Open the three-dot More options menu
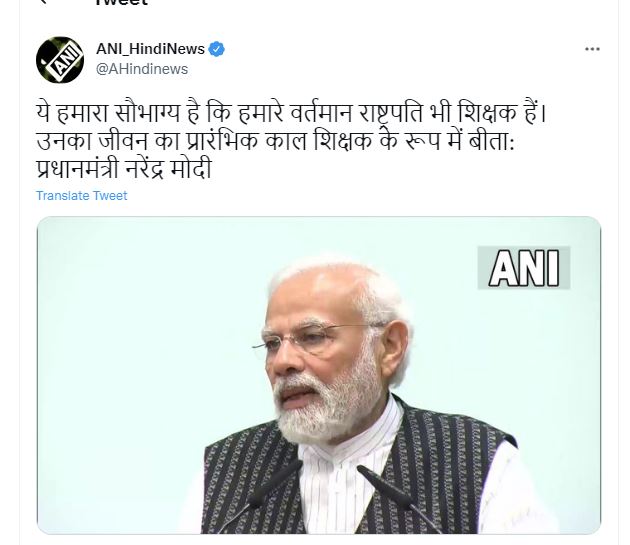The image size is (630, 545). click(592, 49)
